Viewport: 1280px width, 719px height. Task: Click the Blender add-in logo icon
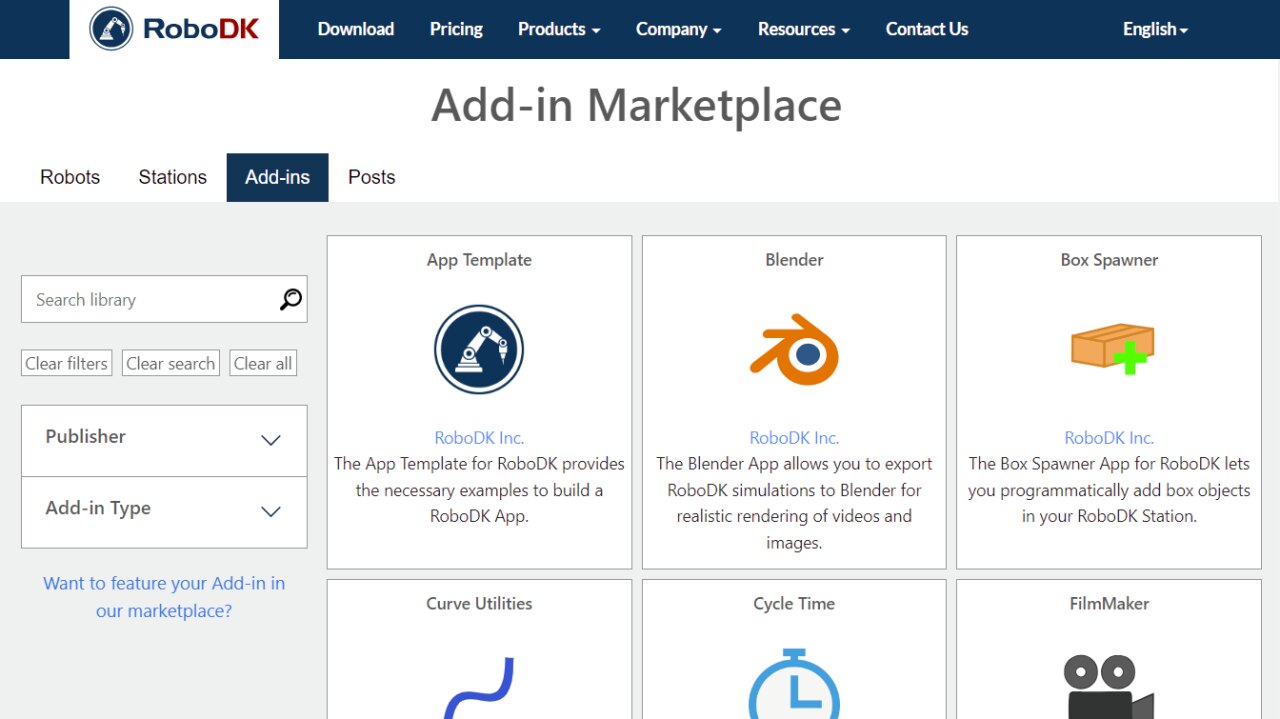794,350
